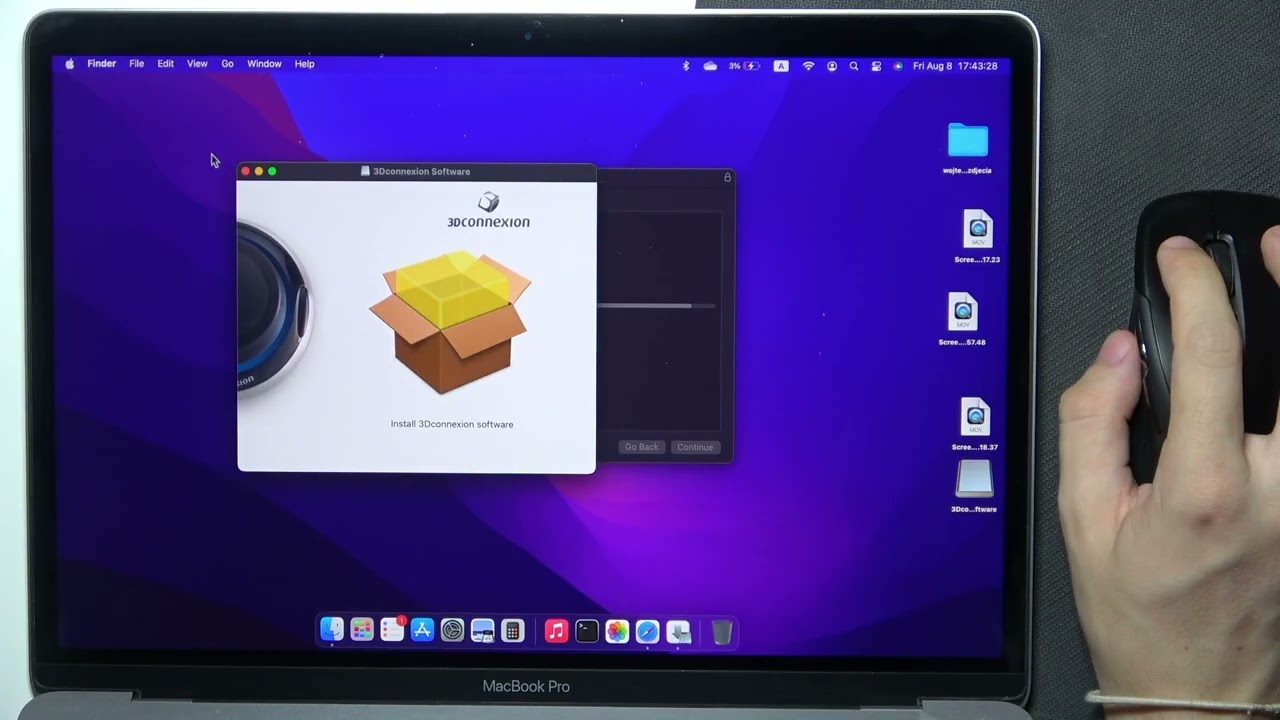The image size is (1280, 720).
Task: Open Reminders from the dock
Action: [x=392, y=630]
